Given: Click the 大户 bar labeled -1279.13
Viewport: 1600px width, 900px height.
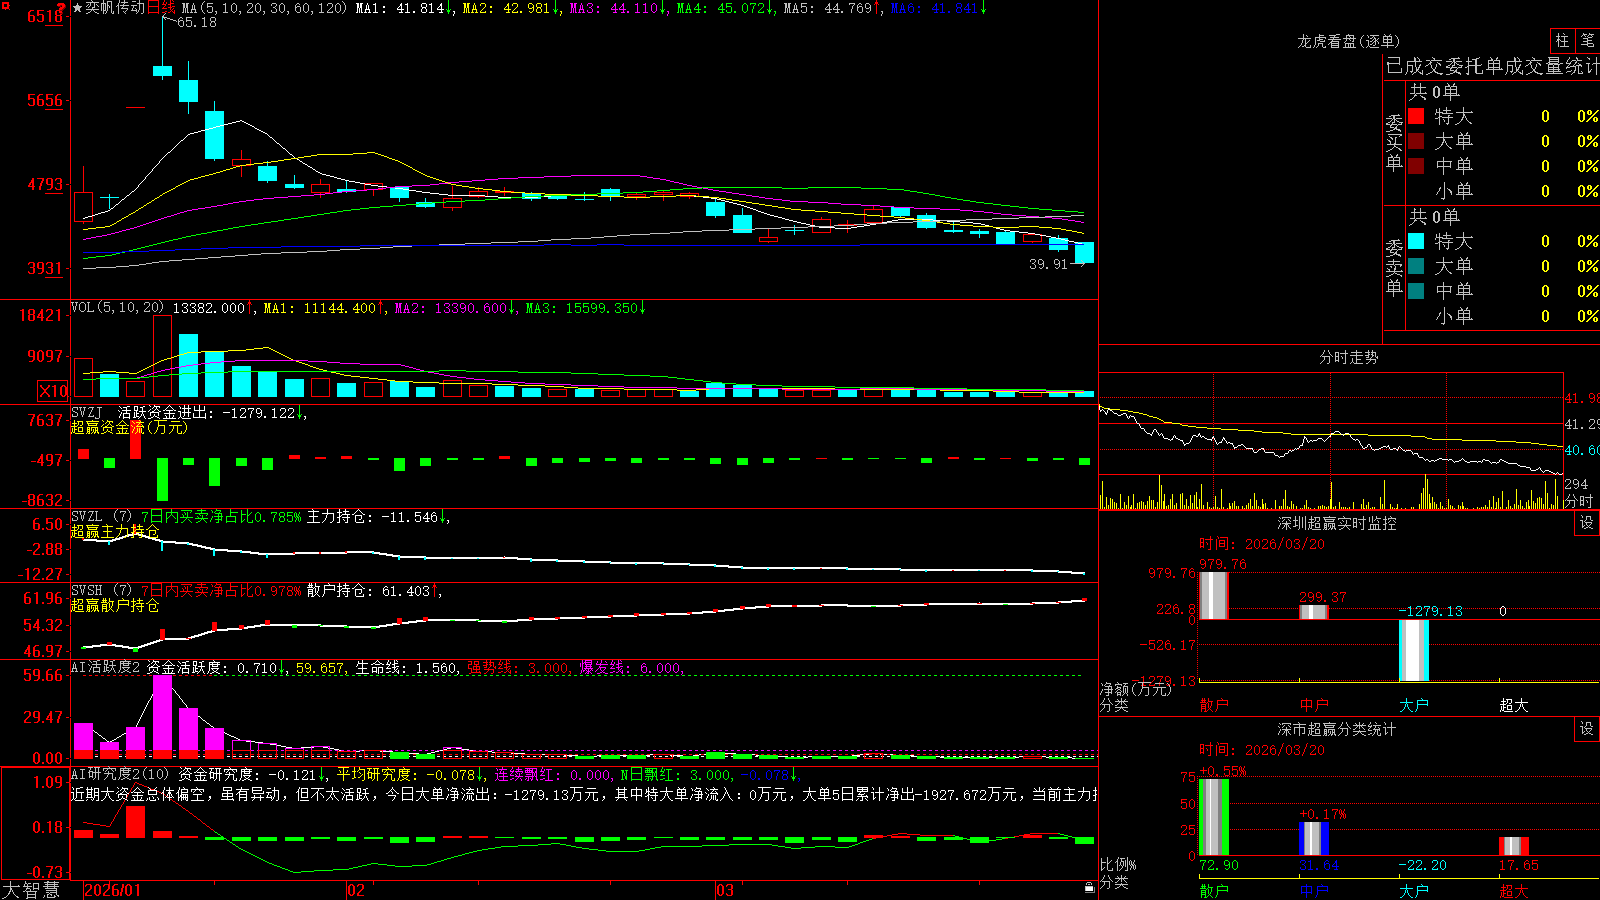Looking at the screenshot, I should 1414,650.
